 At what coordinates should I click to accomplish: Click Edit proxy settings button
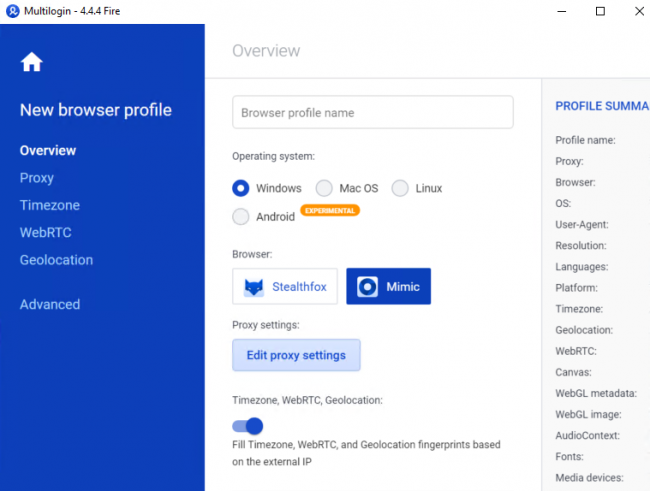click(x=296, y=355)
